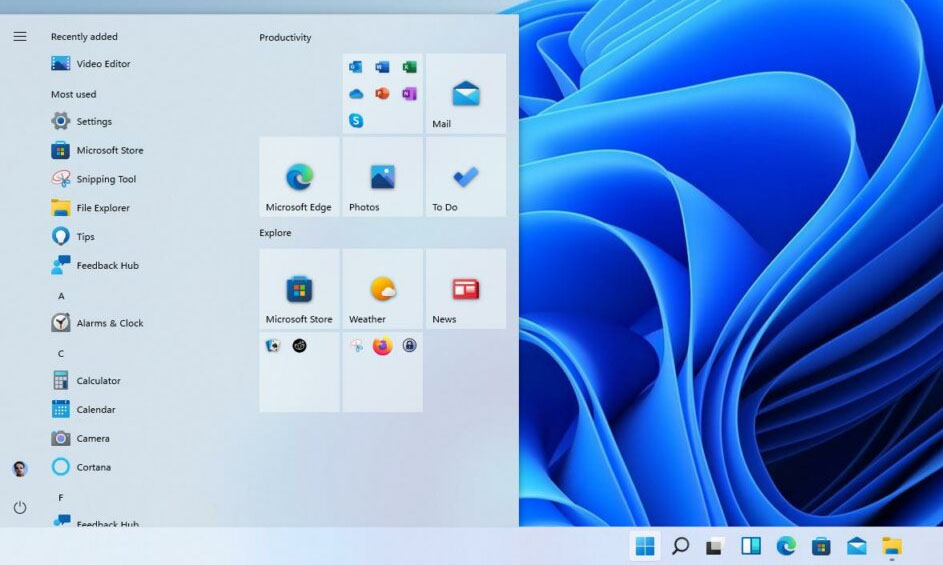Open Firefox in the tile folder
Screen dimensions: 943x565
click(x=382, y=346)
